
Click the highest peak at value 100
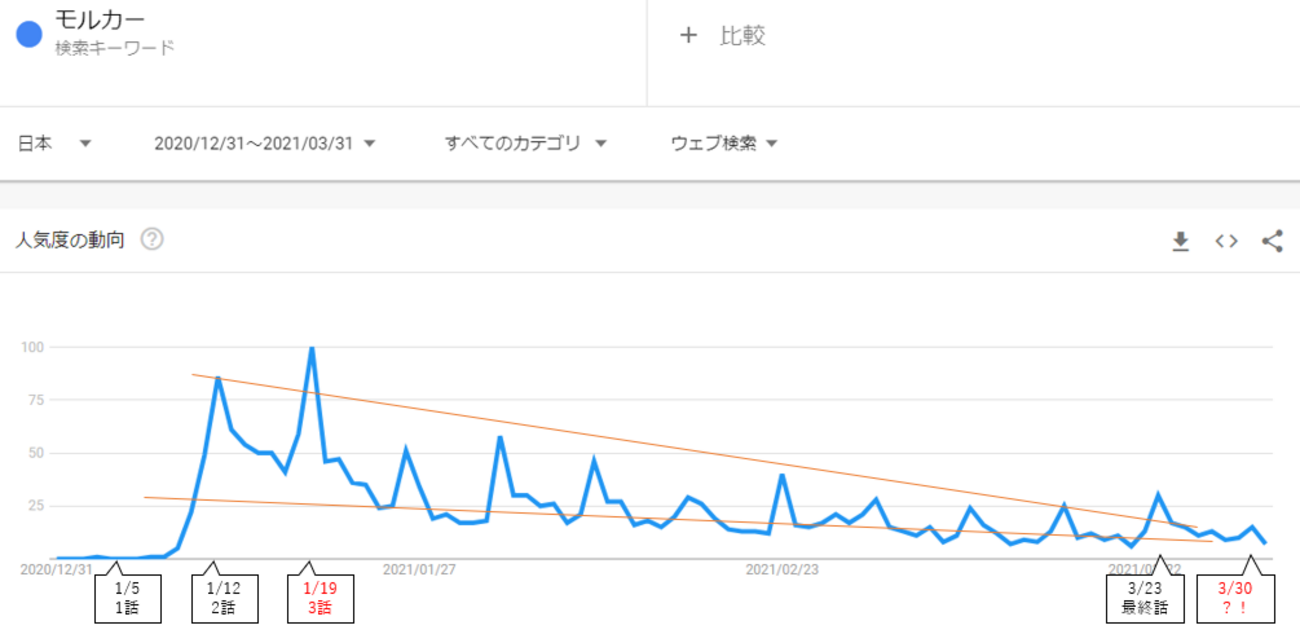click(312, 349)
